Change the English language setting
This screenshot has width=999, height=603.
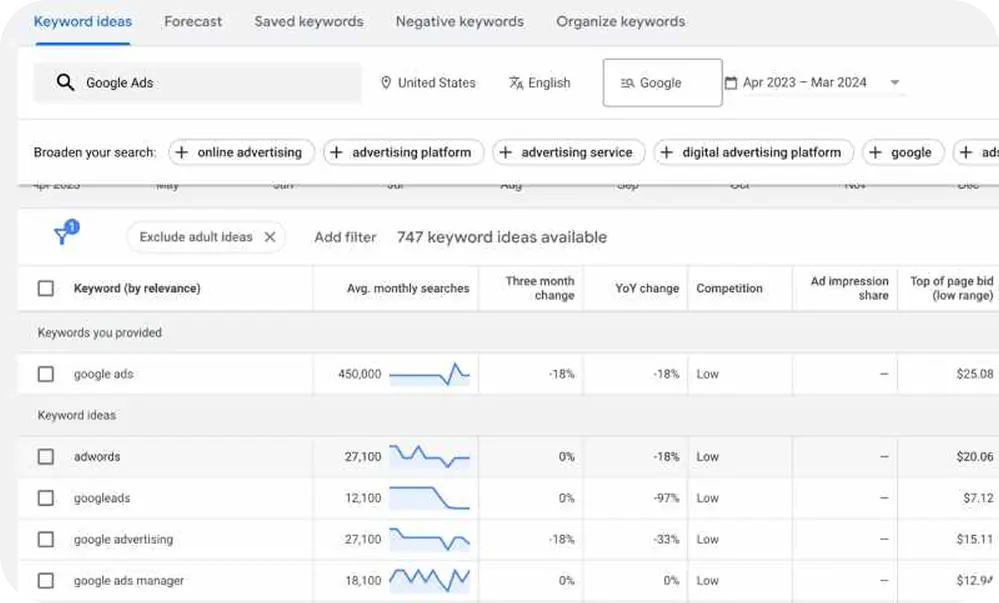point(540,83)
